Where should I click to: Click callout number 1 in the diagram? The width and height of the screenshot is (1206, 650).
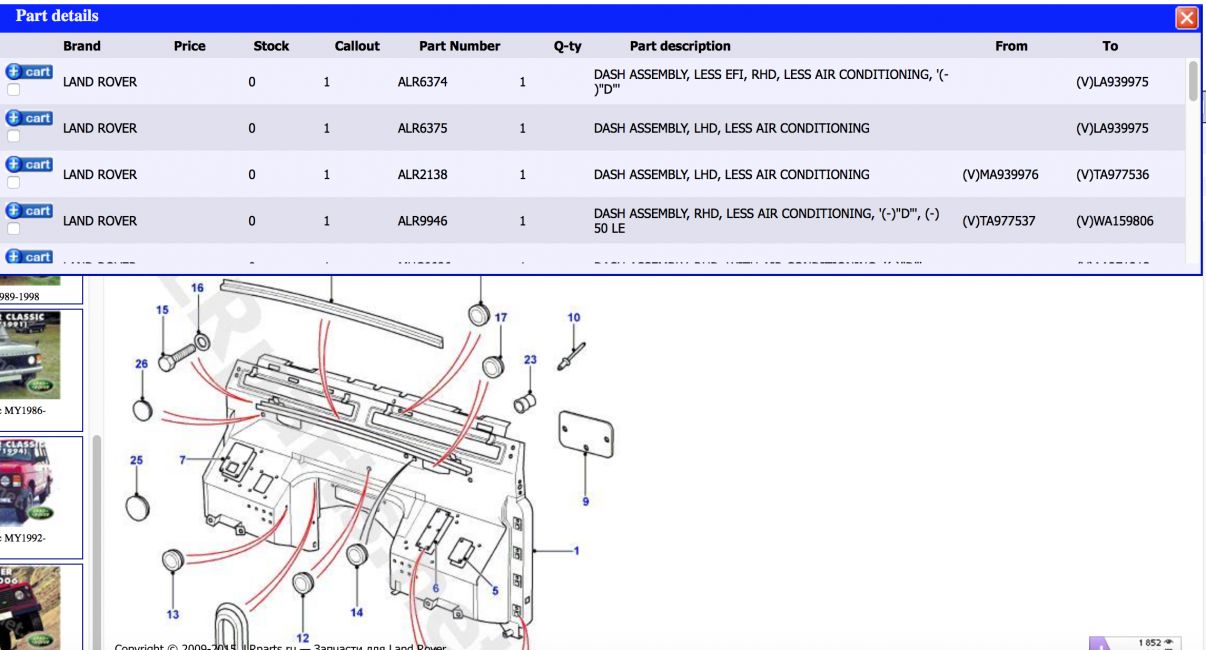point(576,550)
